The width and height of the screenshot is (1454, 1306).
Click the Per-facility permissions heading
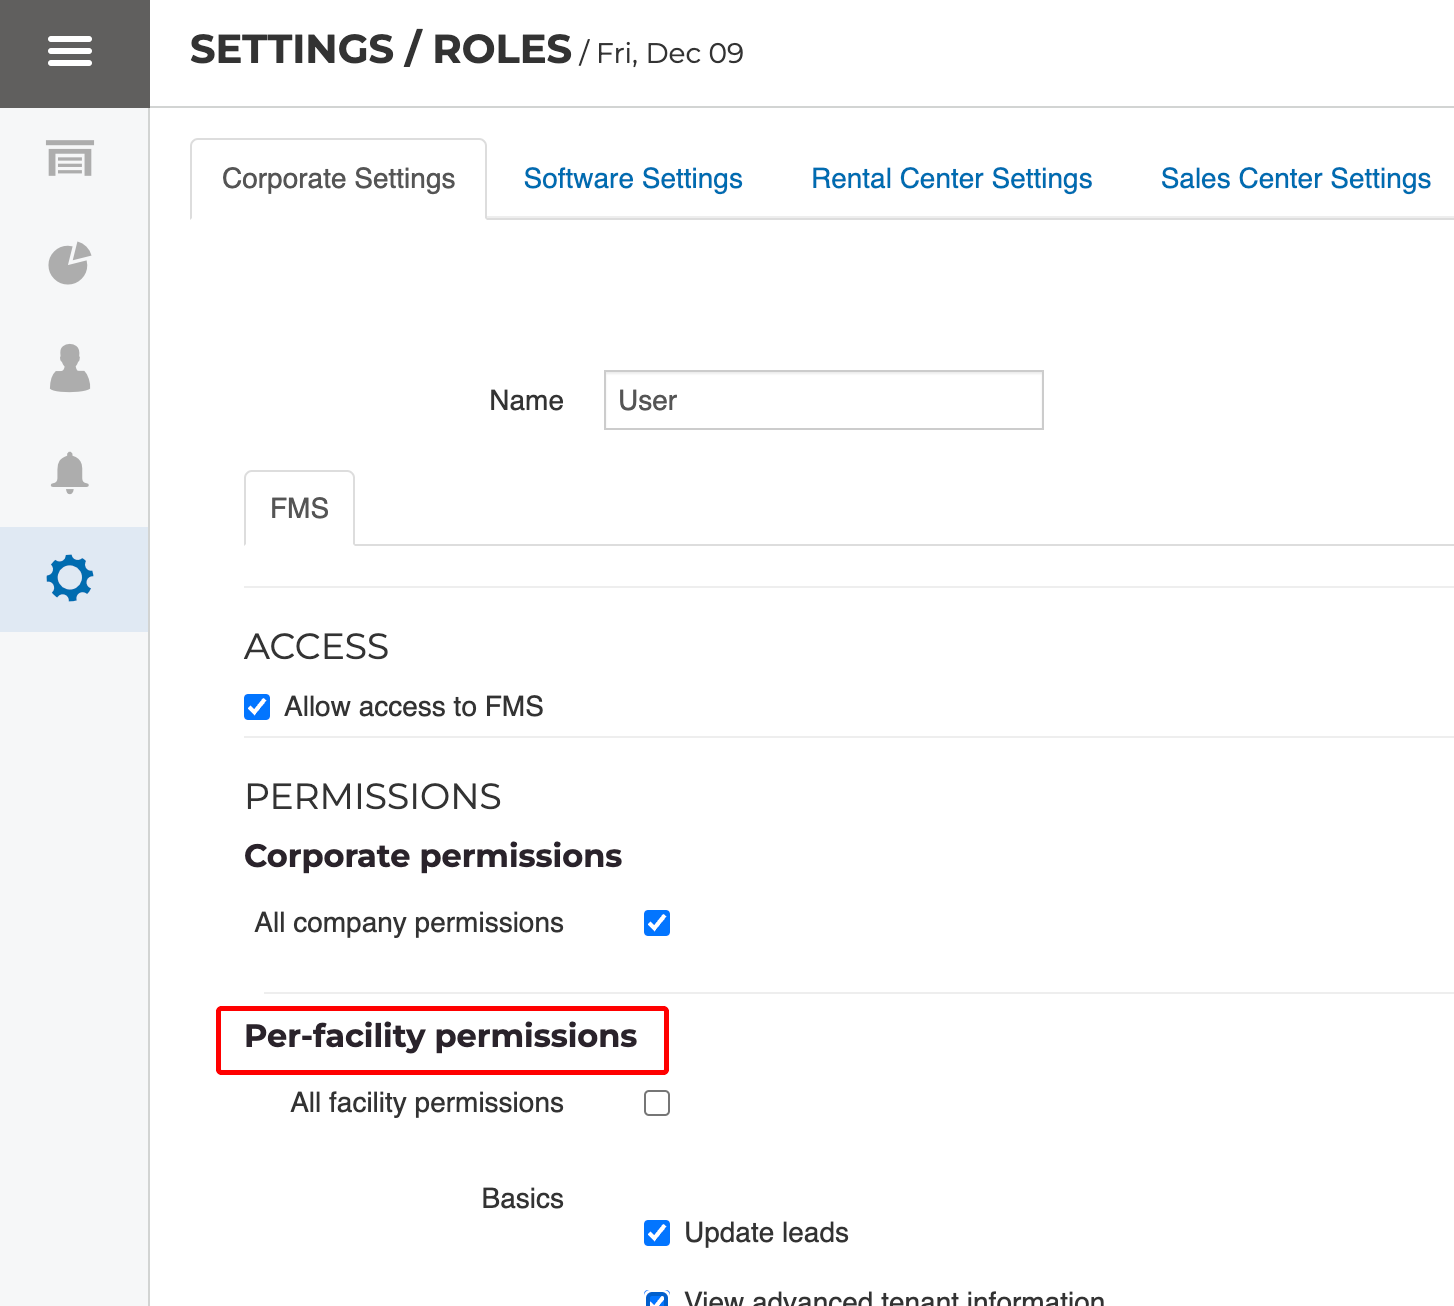click(441, 1036)
